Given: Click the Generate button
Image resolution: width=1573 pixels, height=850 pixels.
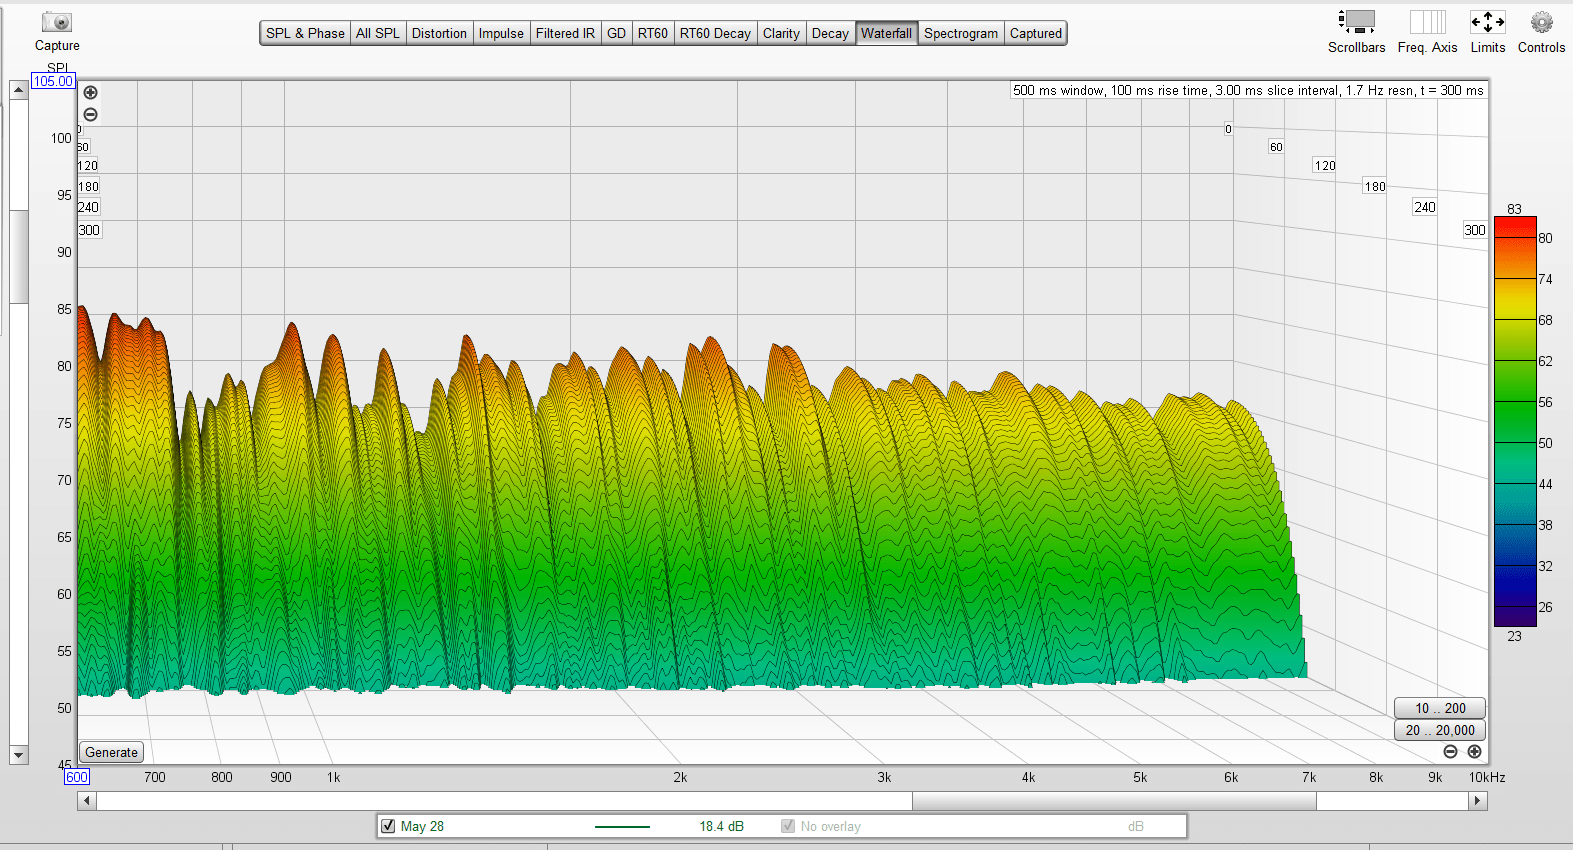Looking at the screenshot, I should point(111,752).
